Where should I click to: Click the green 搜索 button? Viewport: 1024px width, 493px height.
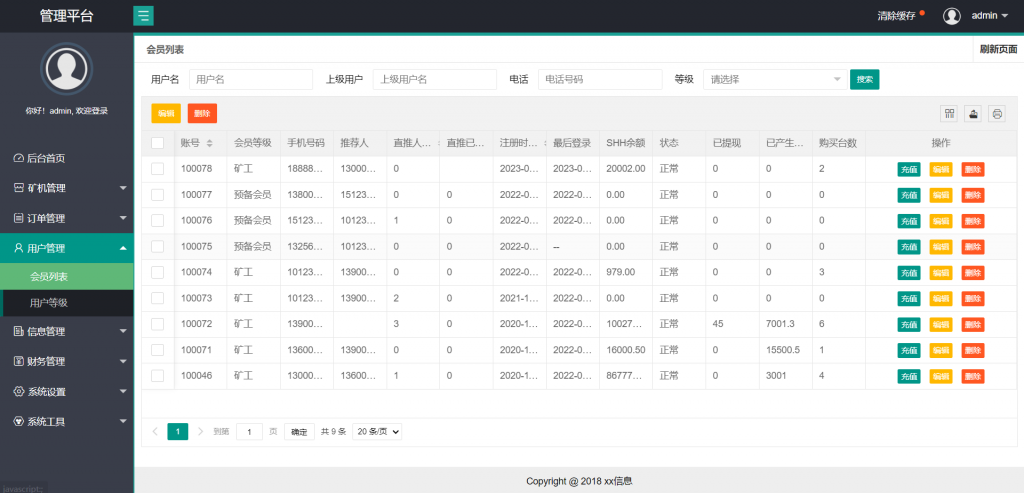[865, 80]
